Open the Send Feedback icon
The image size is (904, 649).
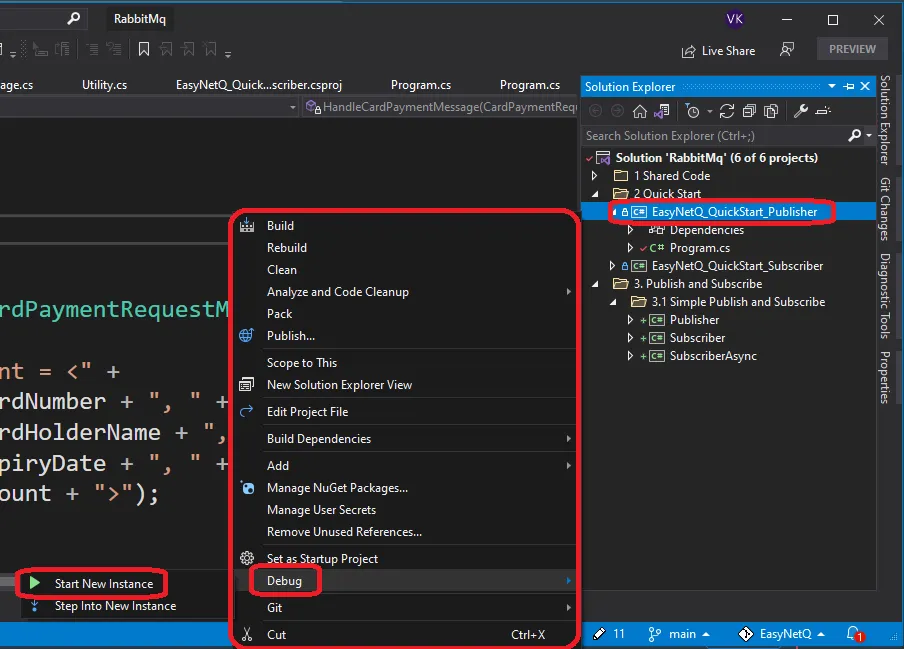click(788, 50)
